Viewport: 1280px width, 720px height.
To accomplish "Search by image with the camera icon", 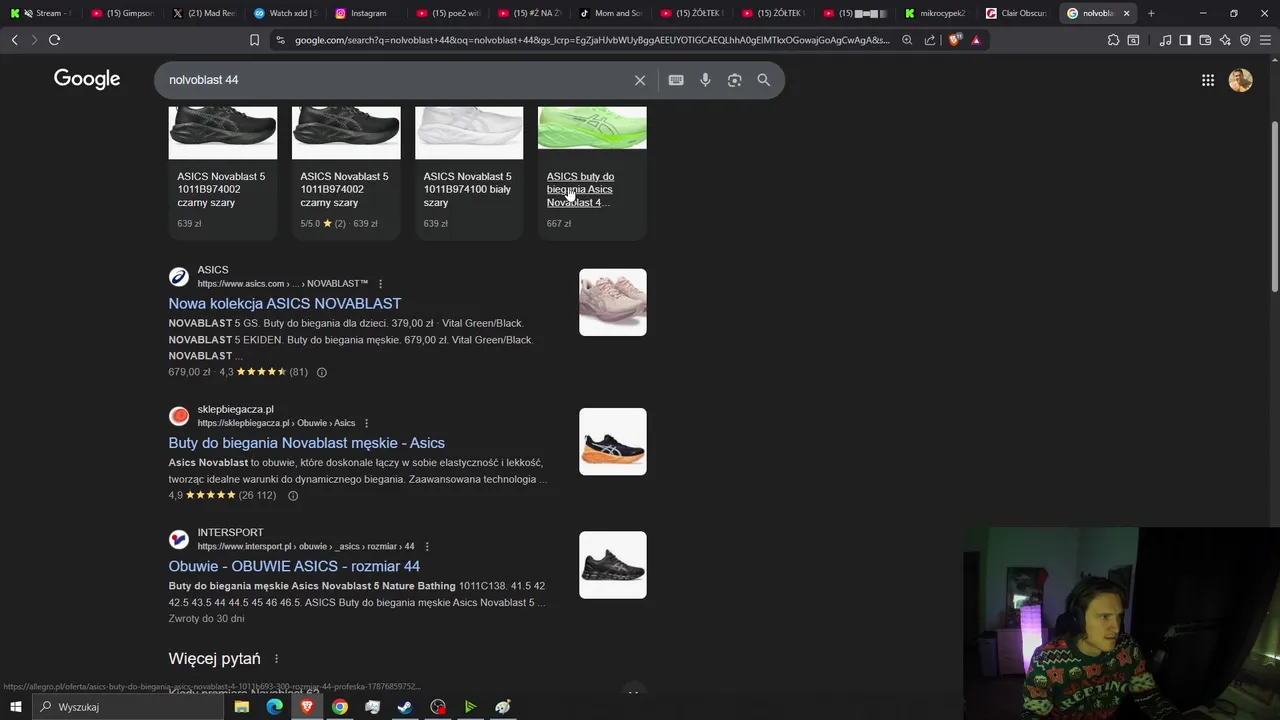I will point(735,80).
